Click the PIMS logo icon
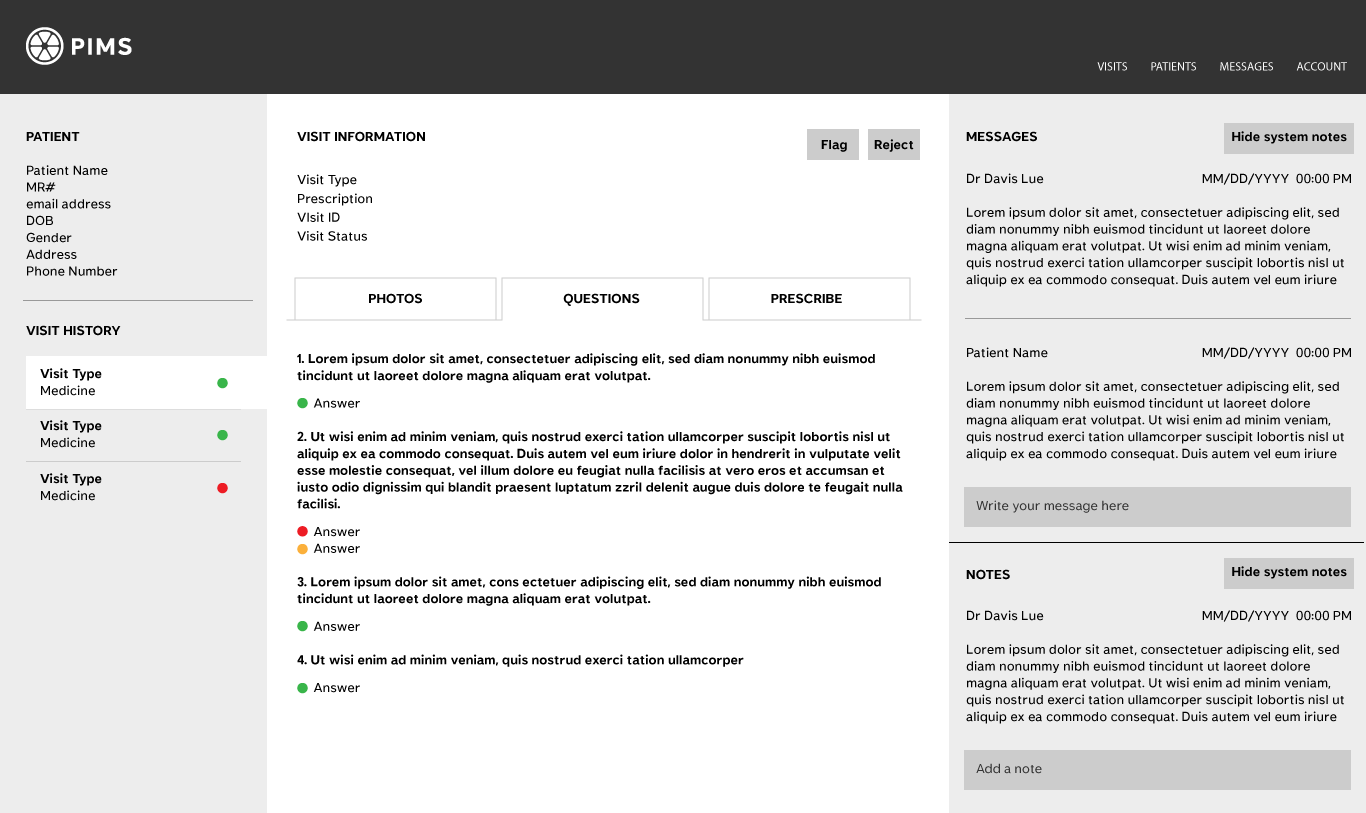Viewport: 1366px width, 813px height. tap(44, 46)
